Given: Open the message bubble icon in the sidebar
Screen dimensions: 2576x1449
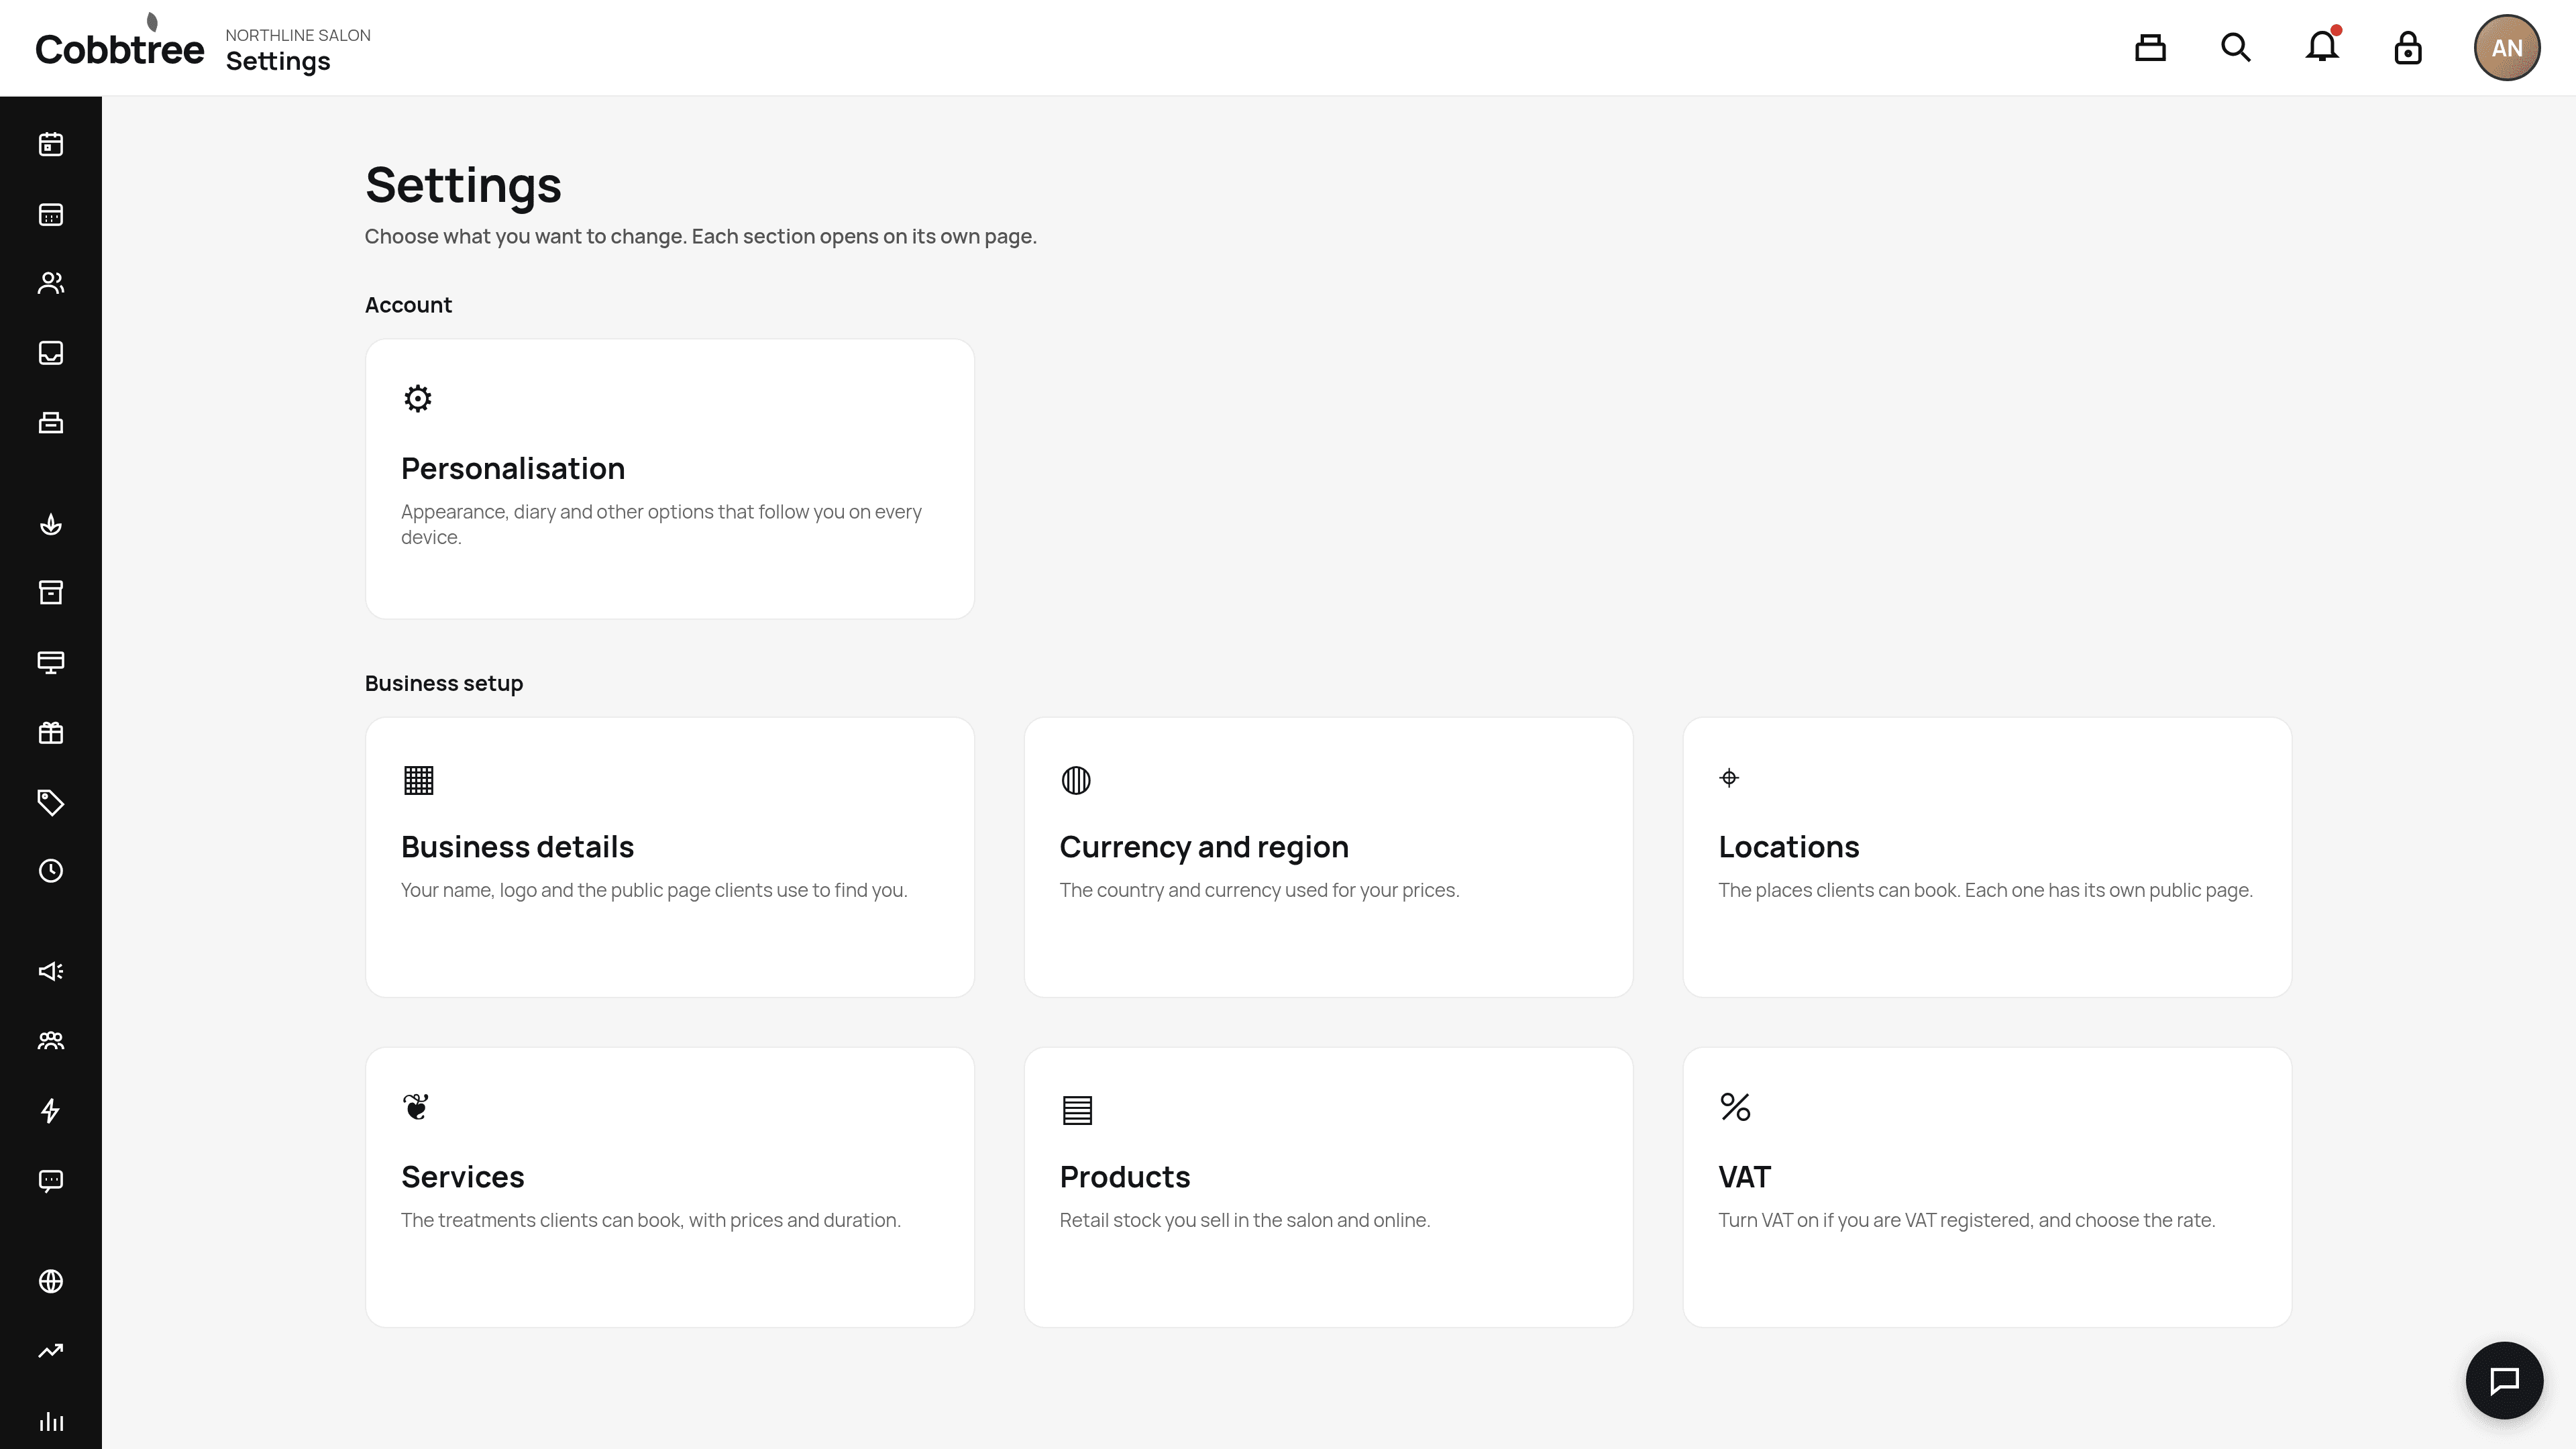Looking at the screenshot, I should (x=51, y=1181).
